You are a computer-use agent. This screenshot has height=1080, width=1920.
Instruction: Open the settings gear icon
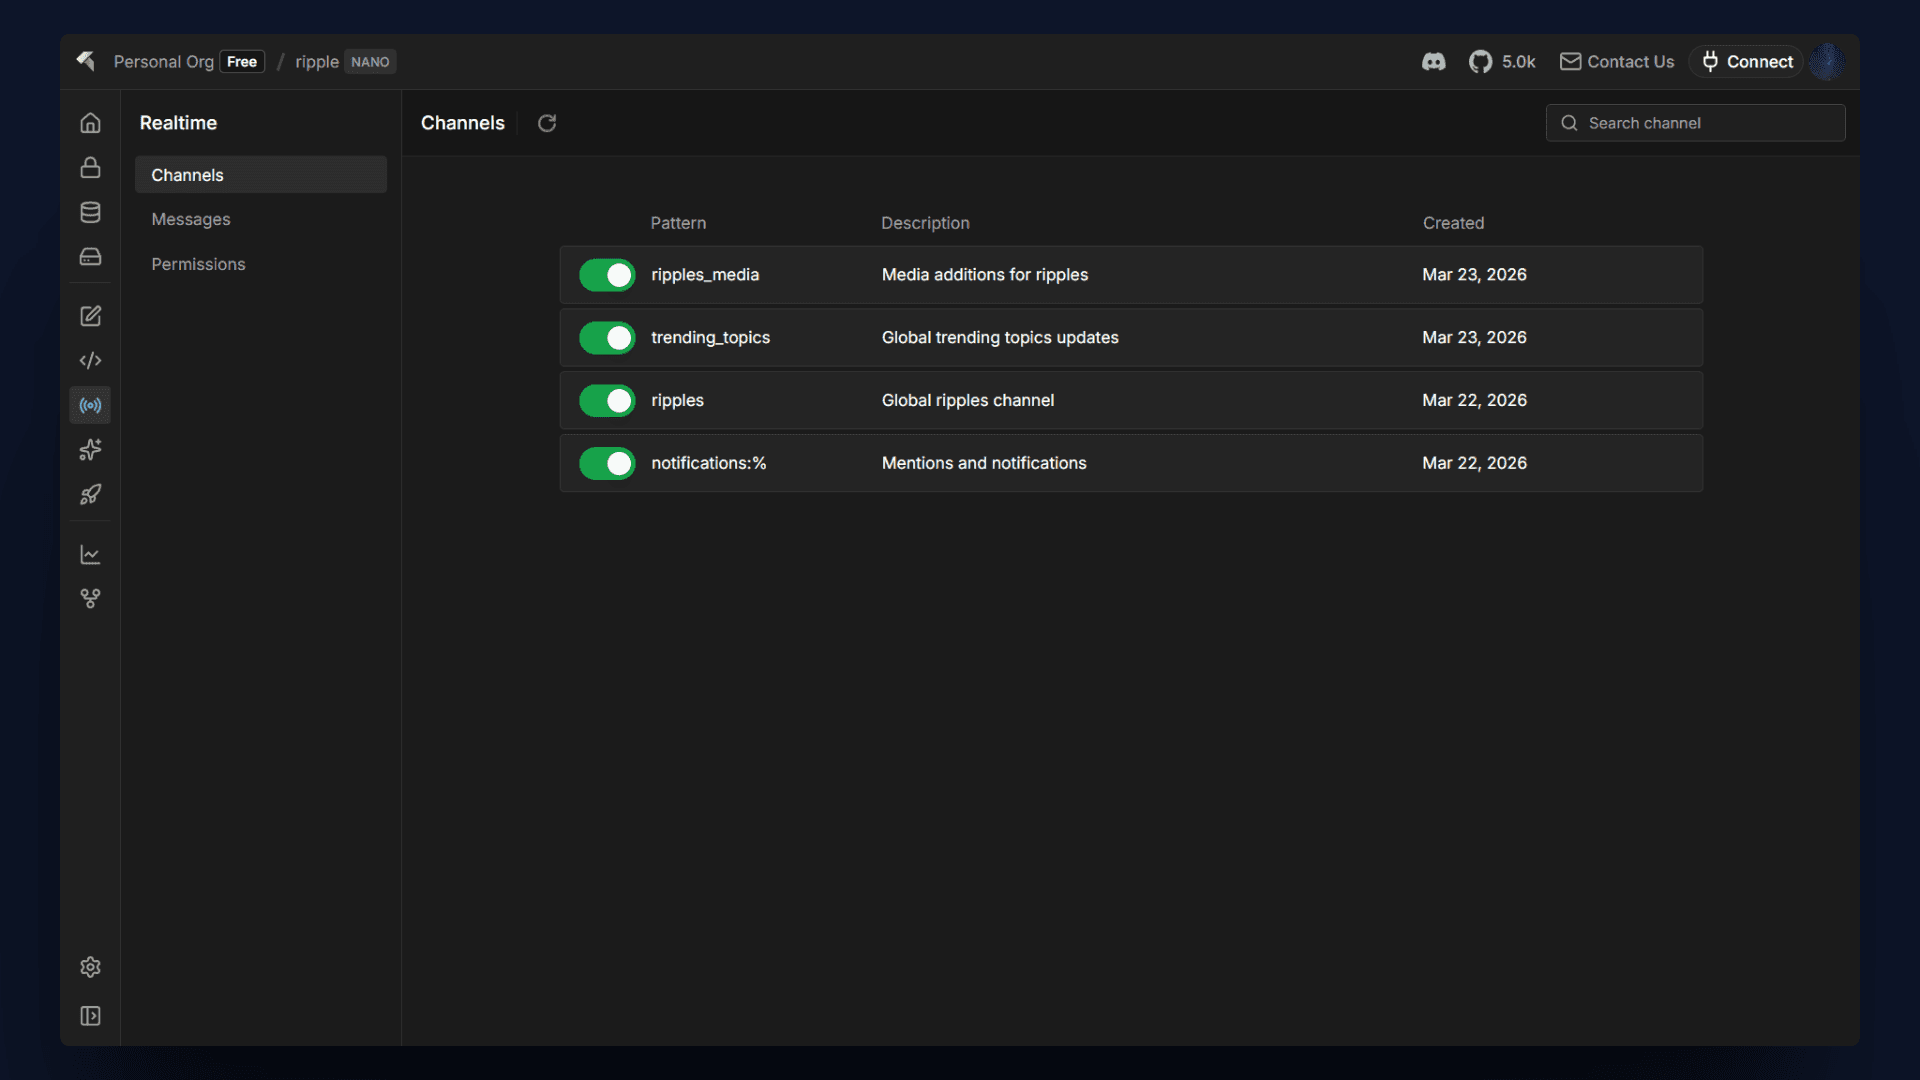pos(90,967)
